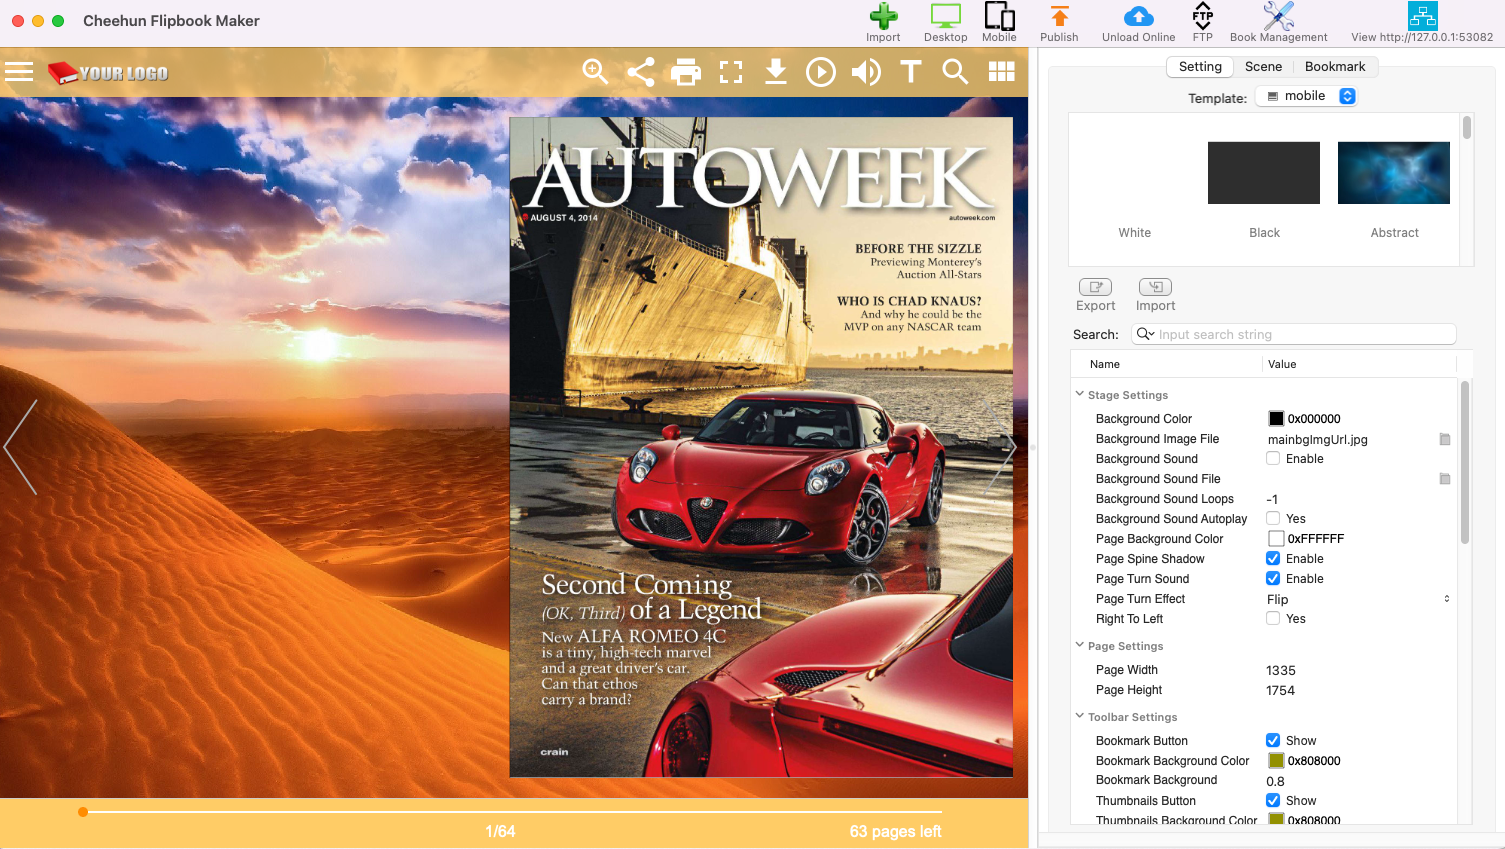1505x849 pixels.
Task: Click the share icon in flipbook toolbar
Action: tap(640, 72)
